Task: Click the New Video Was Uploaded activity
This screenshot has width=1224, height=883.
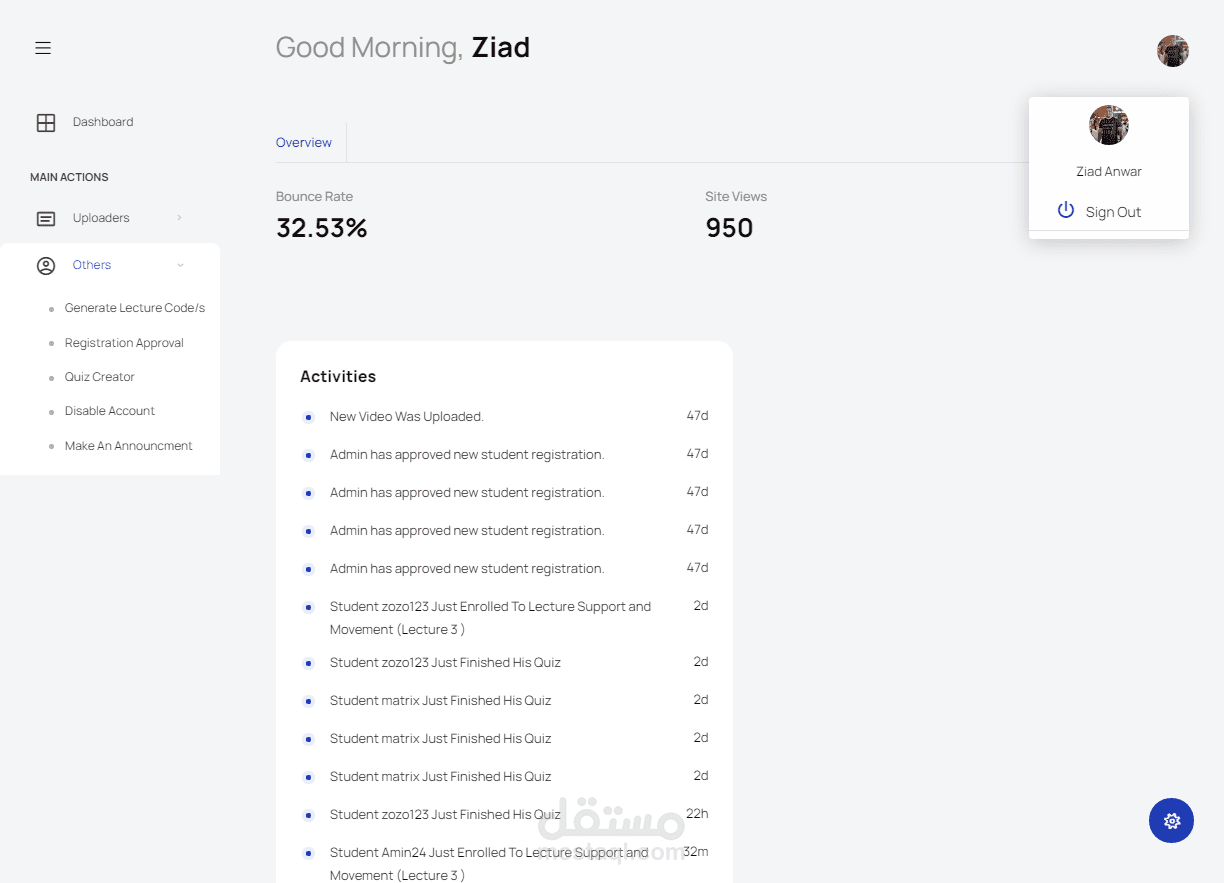Action: click(x=407, y=417)
